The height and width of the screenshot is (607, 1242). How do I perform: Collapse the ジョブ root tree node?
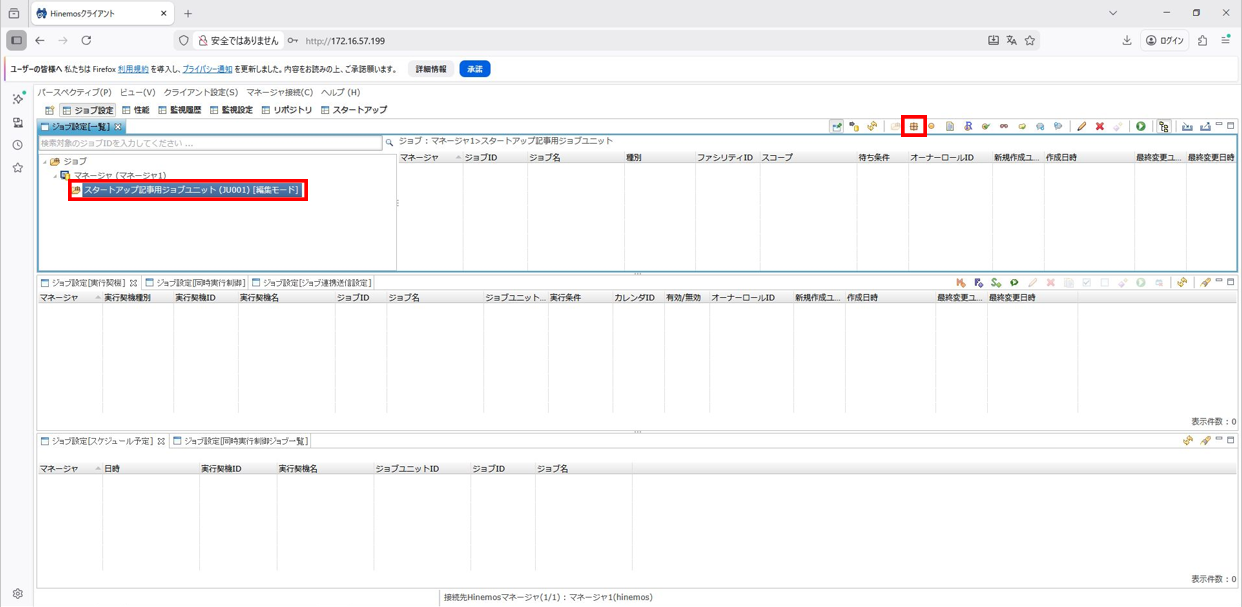pyautogui.click(x=44, y=162)
